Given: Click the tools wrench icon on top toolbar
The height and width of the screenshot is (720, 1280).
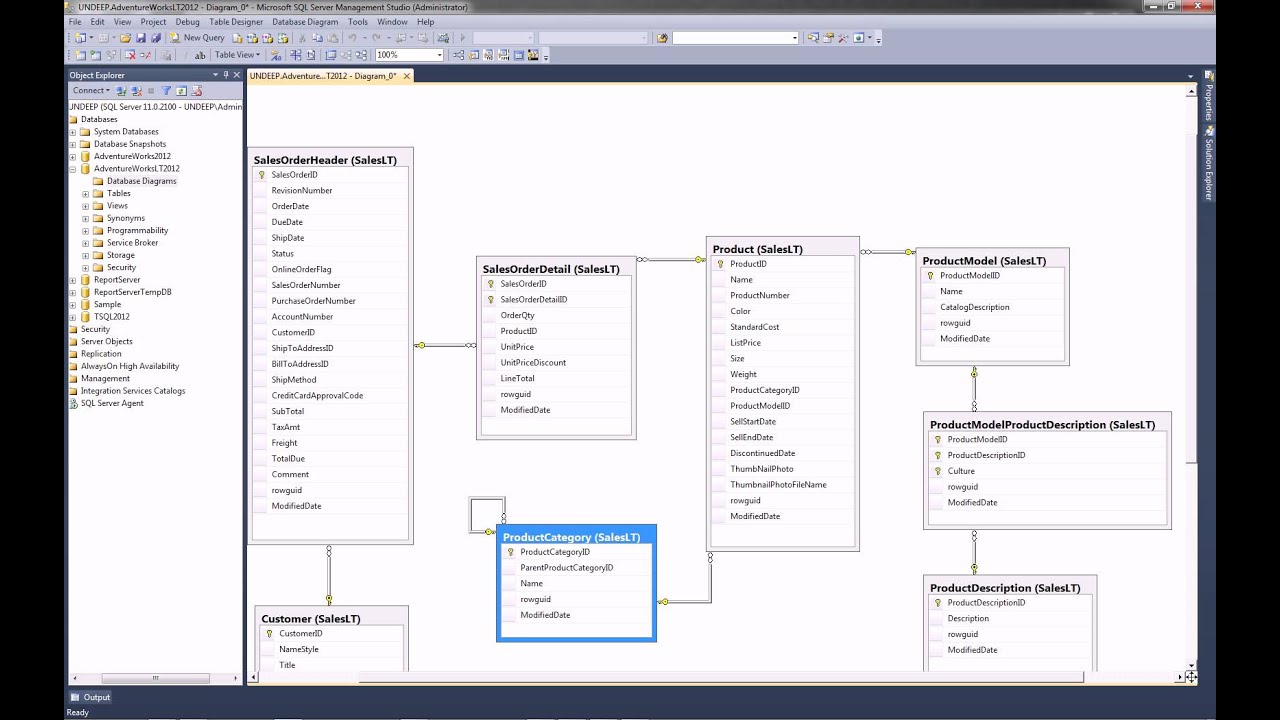Looking at the screenshot, I should point(843,38).
